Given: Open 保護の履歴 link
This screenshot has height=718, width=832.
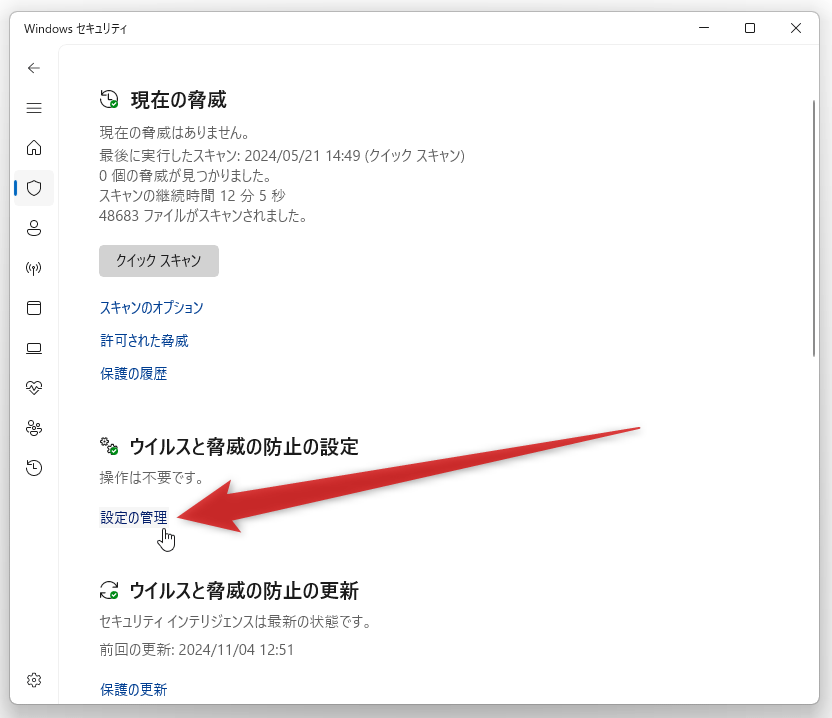Looking at the screenshot, I should (x=134, y=374).
